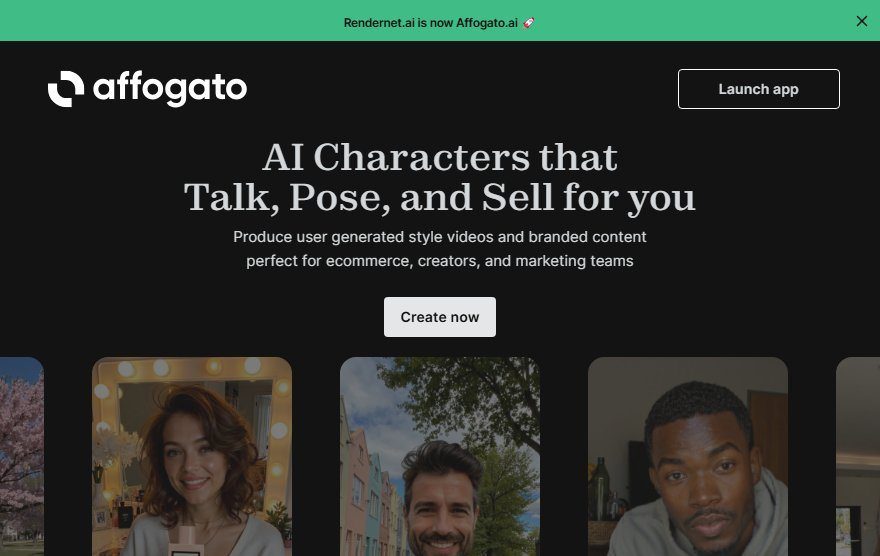Click the affogato wordmark text
This screenshot has height=556, width=880.
point(169,89)
